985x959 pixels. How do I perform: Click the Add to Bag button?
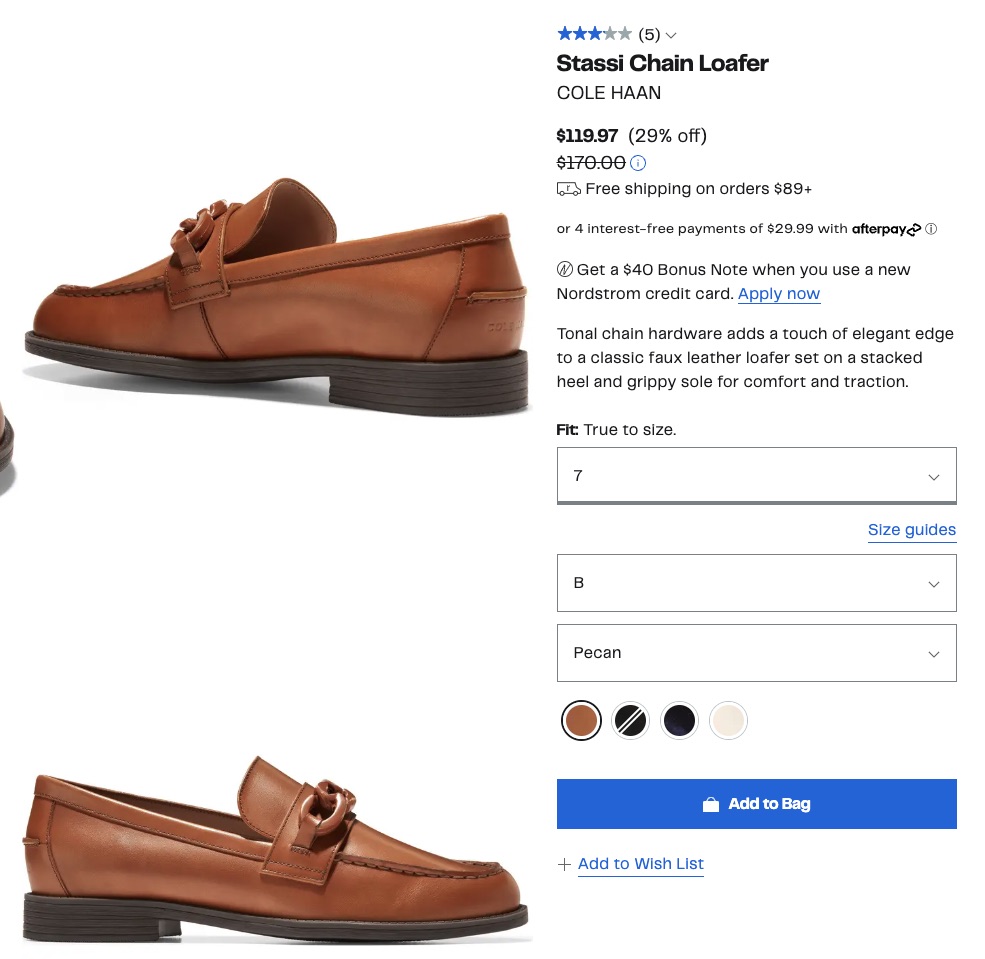click(x=756, y=804)
